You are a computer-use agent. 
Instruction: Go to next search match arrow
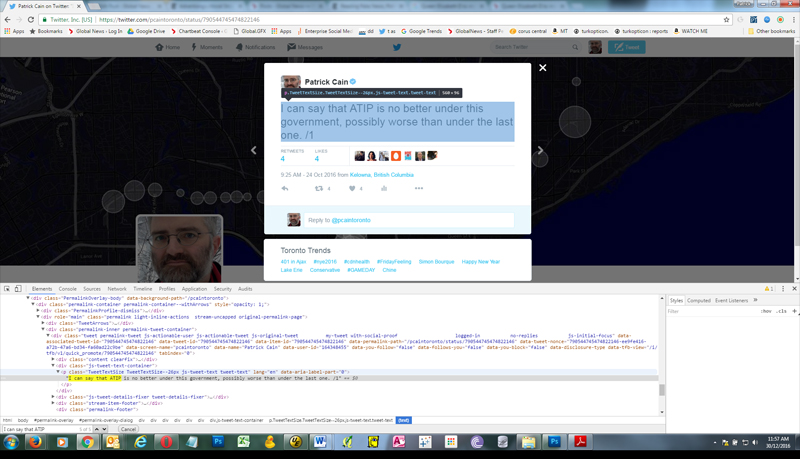coord(104,429)
